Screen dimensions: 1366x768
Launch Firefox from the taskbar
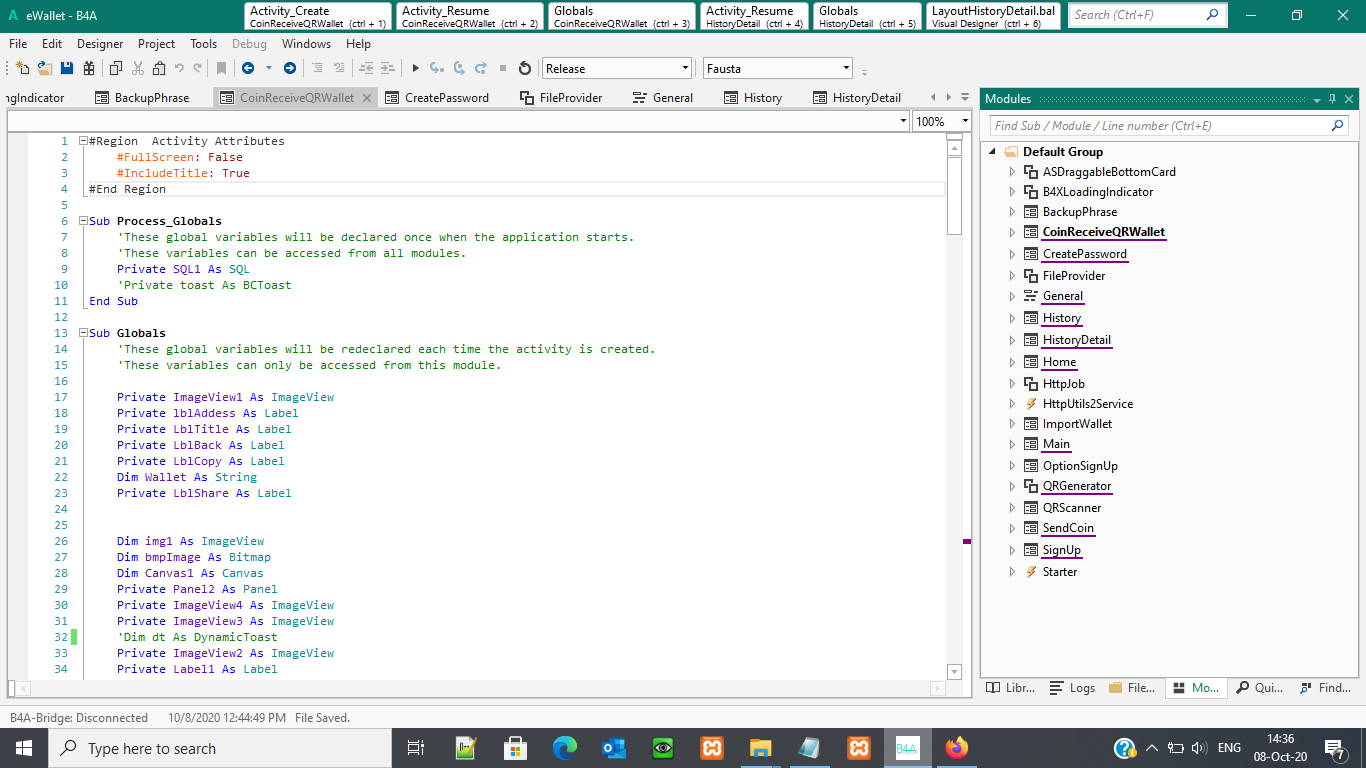(x=957, y=748)
